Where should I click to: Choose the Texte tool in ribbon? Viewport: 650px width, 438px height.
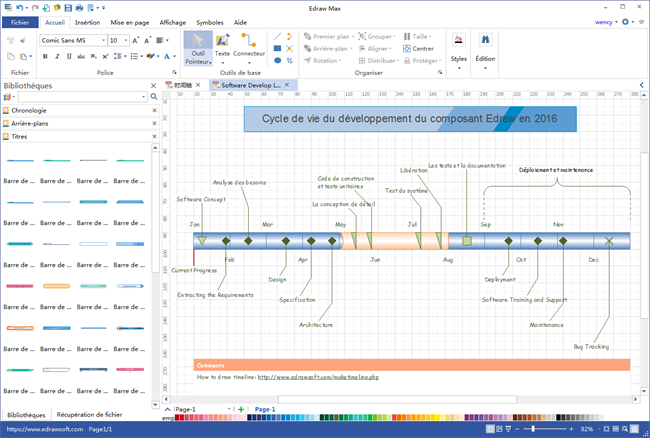(x=222, y=45)
